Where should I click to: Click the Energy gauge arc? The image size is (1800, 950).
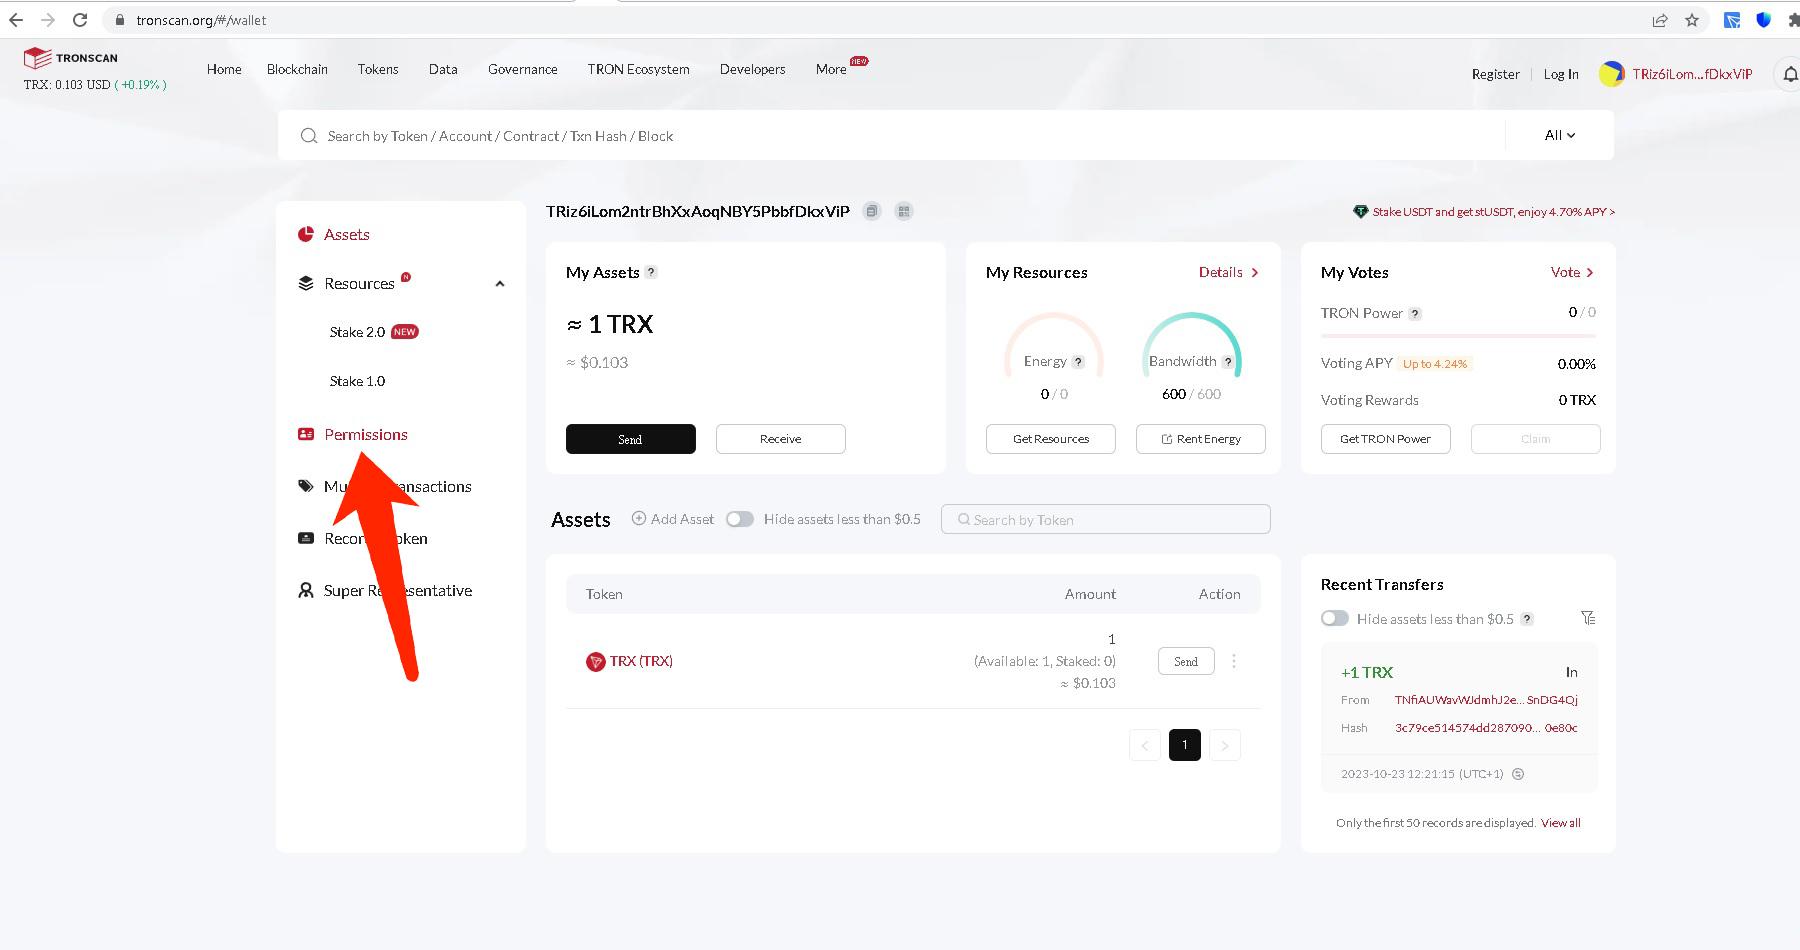click(x=1054, y=344)
